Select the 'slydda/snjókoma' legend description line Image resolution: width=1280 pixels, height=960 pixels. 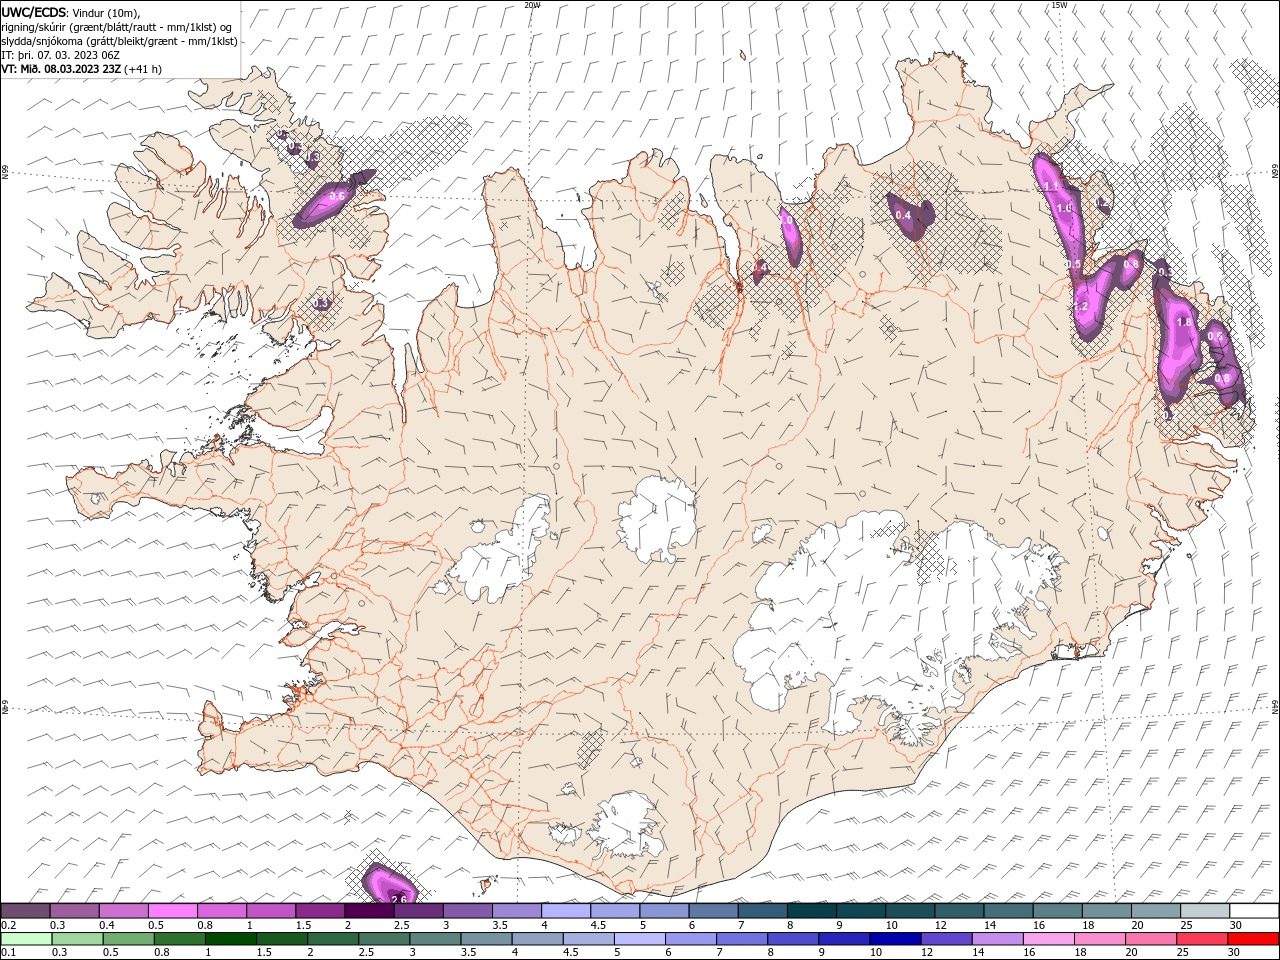pyautogui.click(x=119, y=41)
